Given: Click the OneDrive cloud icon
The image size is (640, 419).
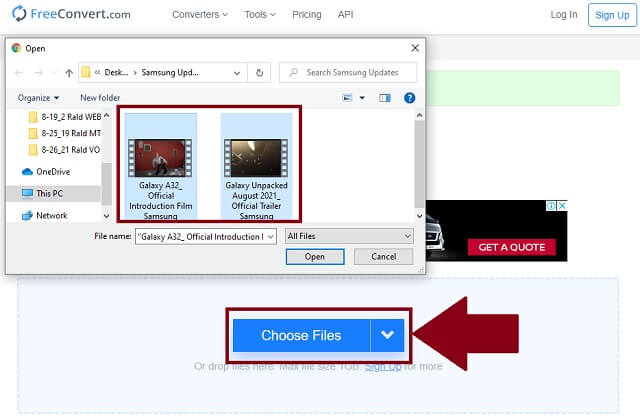Looking at the screenshot, I should (27, 172).
